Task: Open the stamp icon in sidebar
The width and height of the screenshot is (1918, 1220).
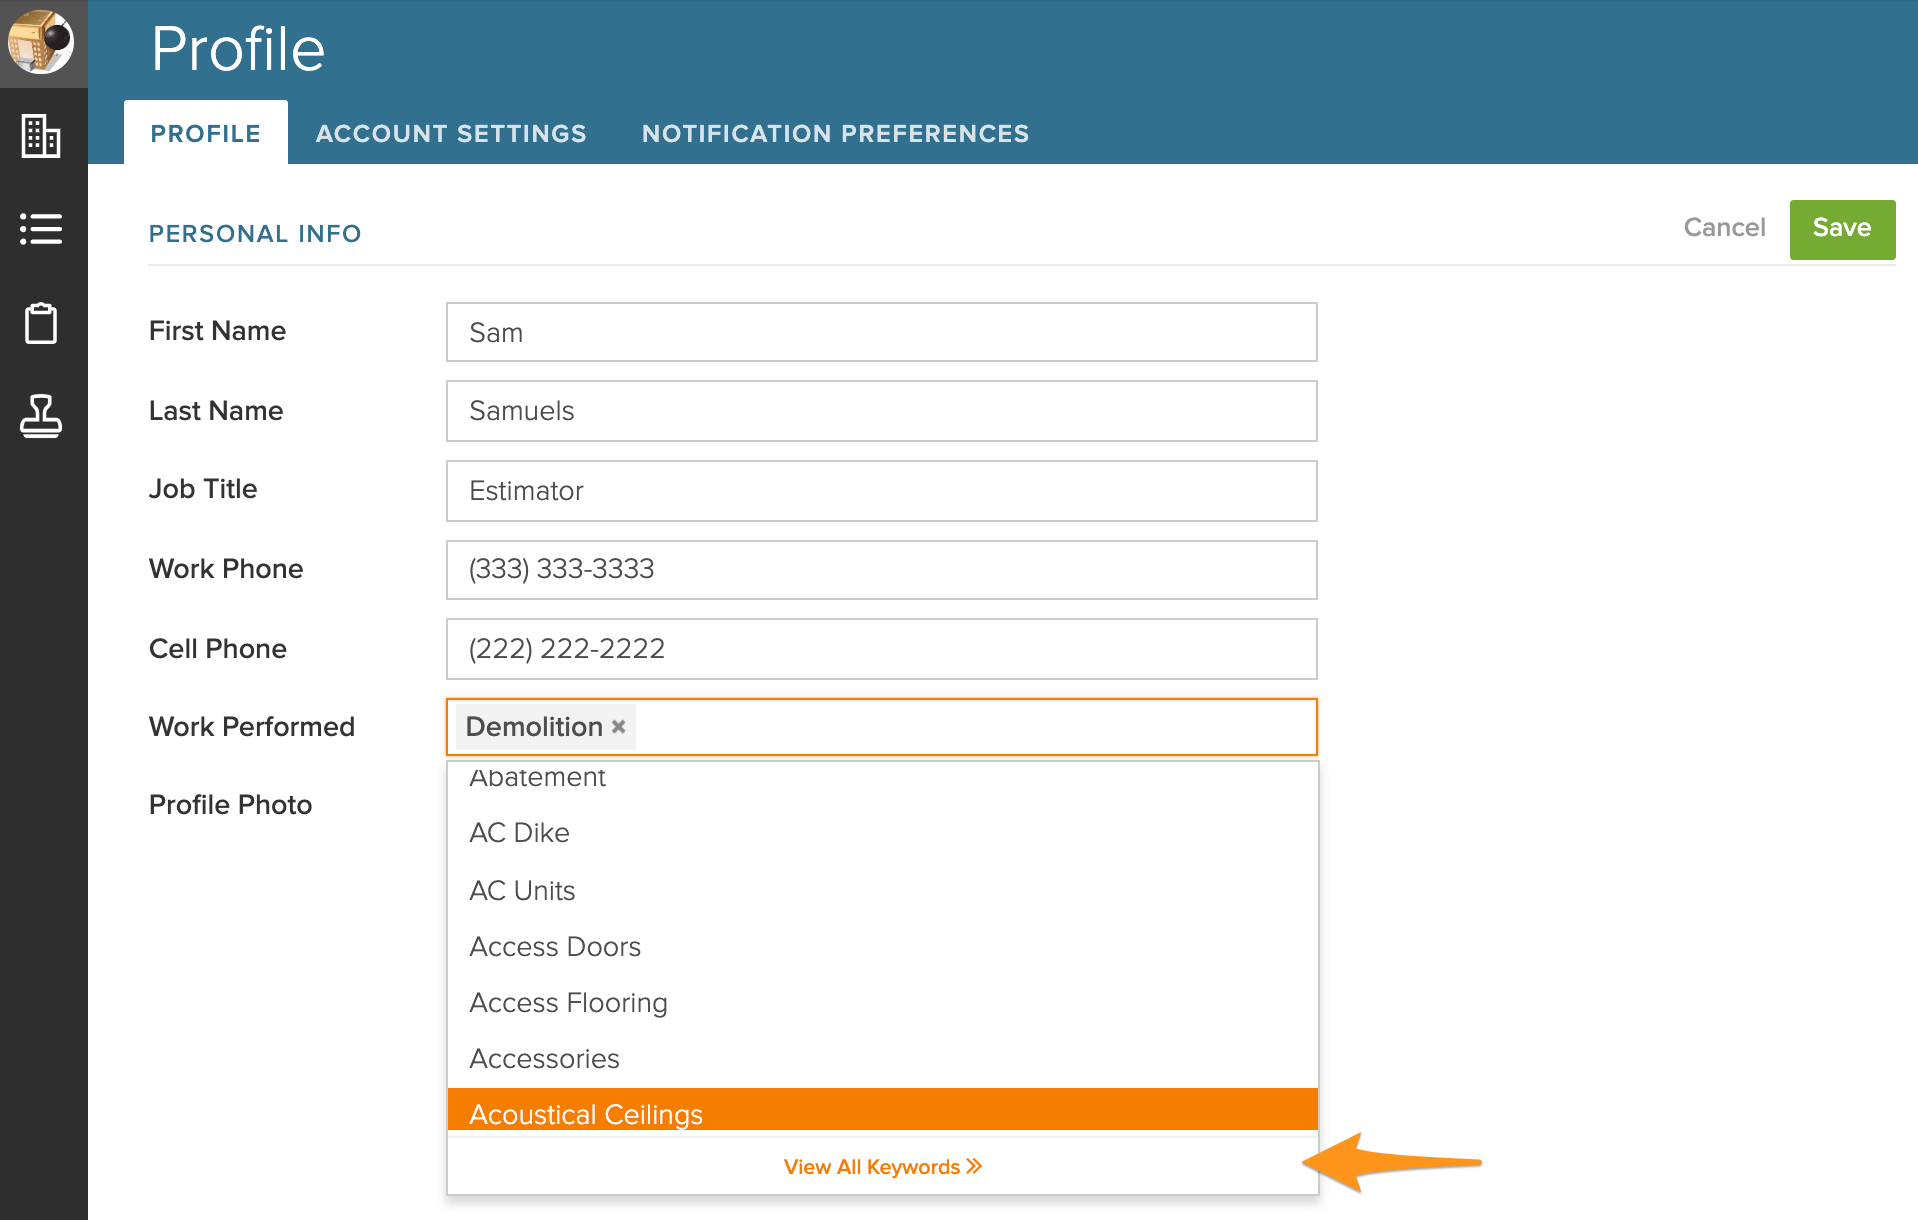Action: 41,416
